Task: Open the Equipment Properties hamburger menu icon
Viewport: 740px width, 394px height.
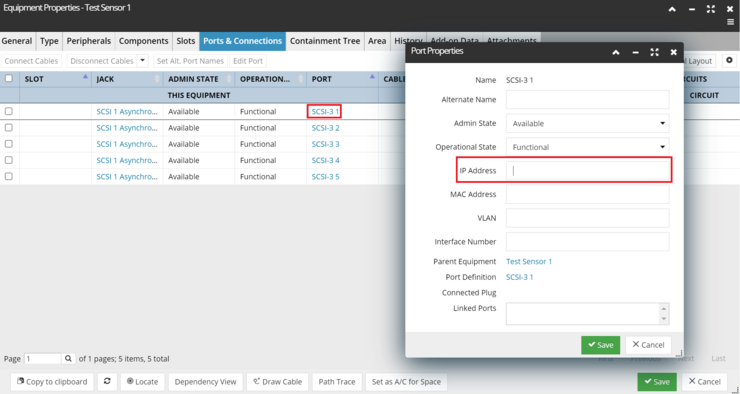Action: tap(730, 22)
